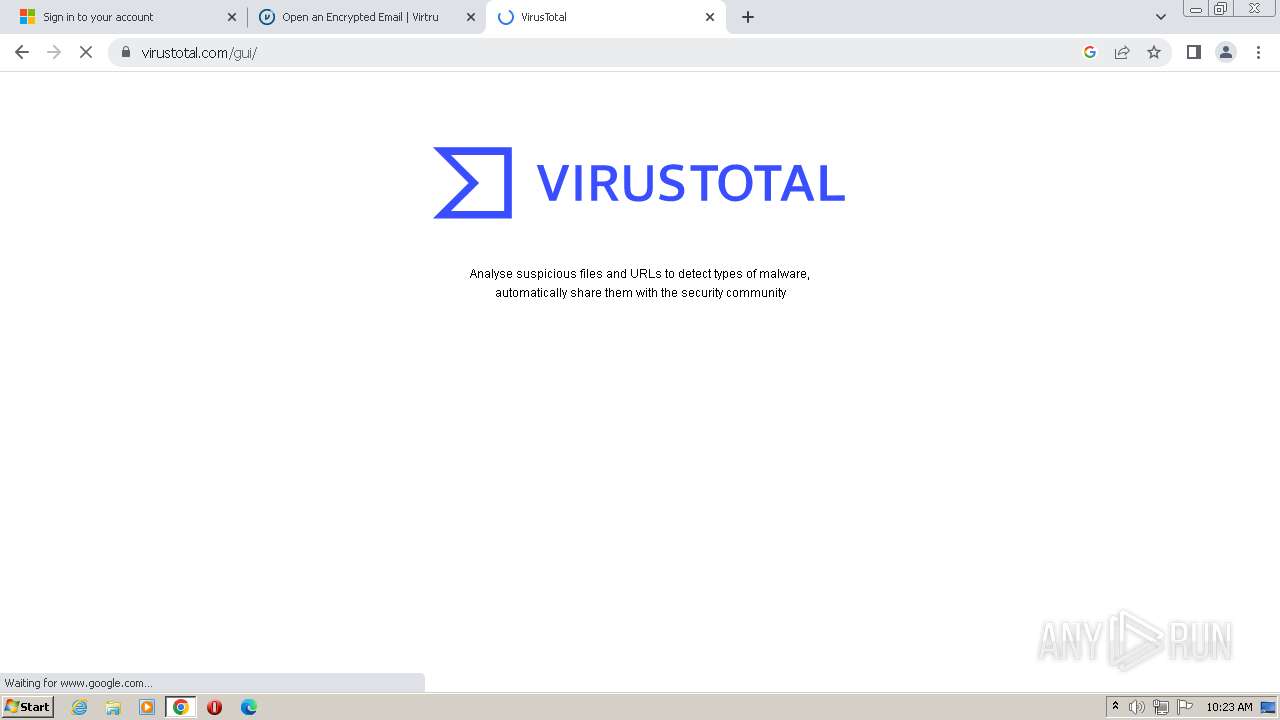Open the Chrome three-dot menu
Screen dimensions: 1280x720
click(1258, 52)
